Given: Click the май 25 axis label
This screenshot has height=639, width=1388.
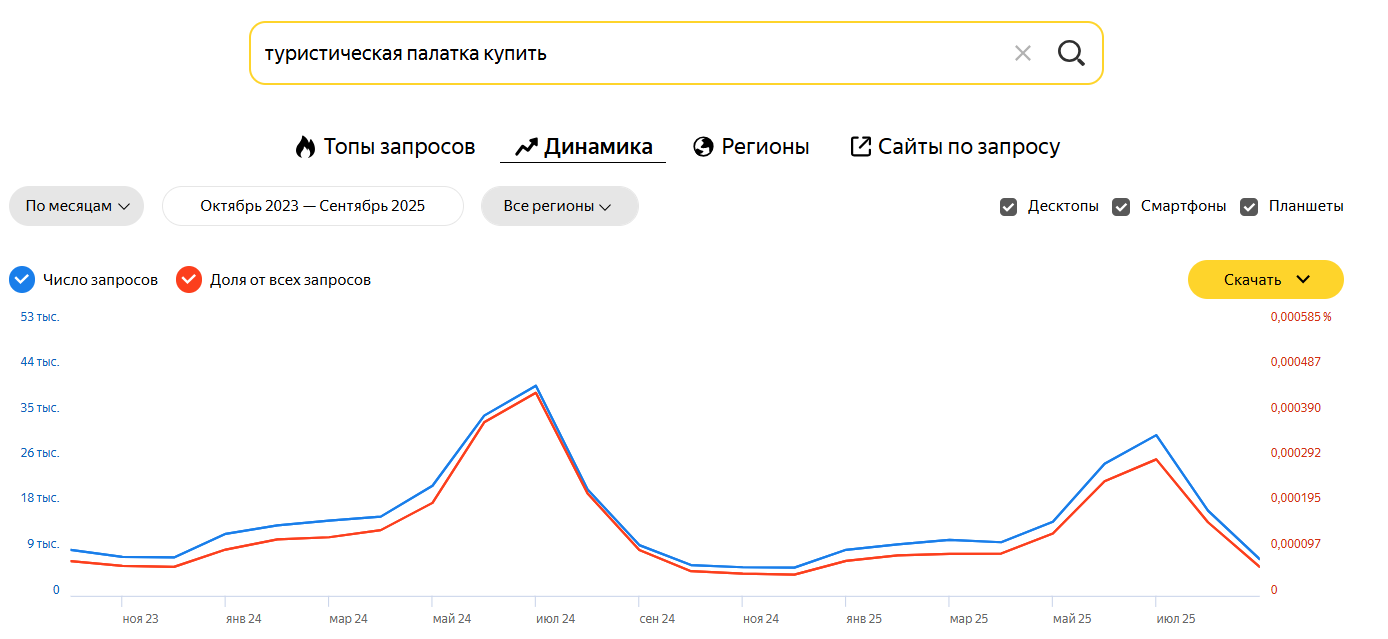Looking at the screenshot, I should [x=1072, y=619].
